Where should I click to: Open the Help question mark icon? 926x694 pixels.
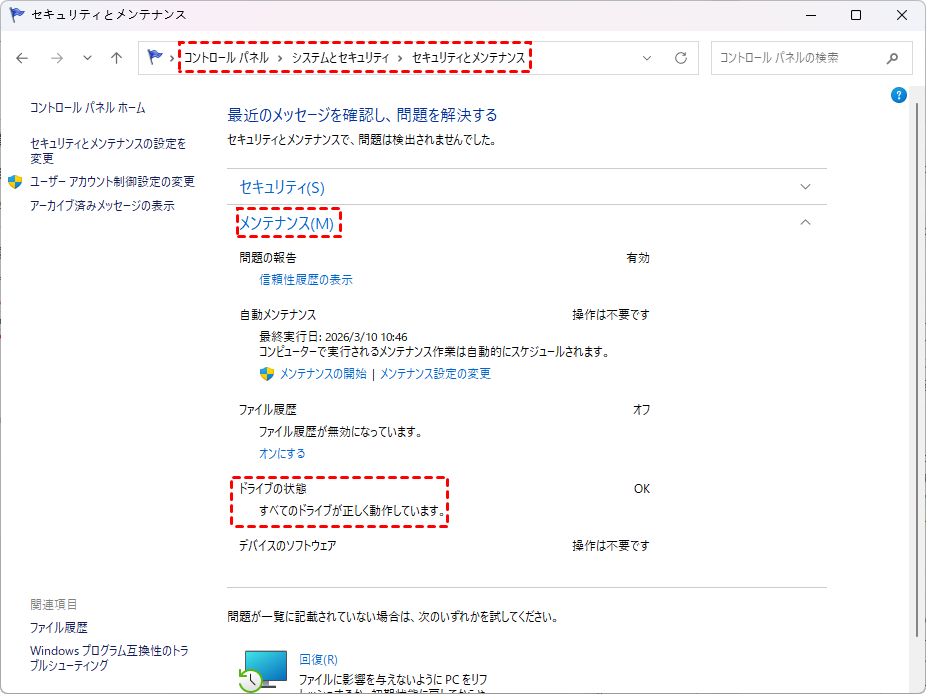(x=898, y=95)
